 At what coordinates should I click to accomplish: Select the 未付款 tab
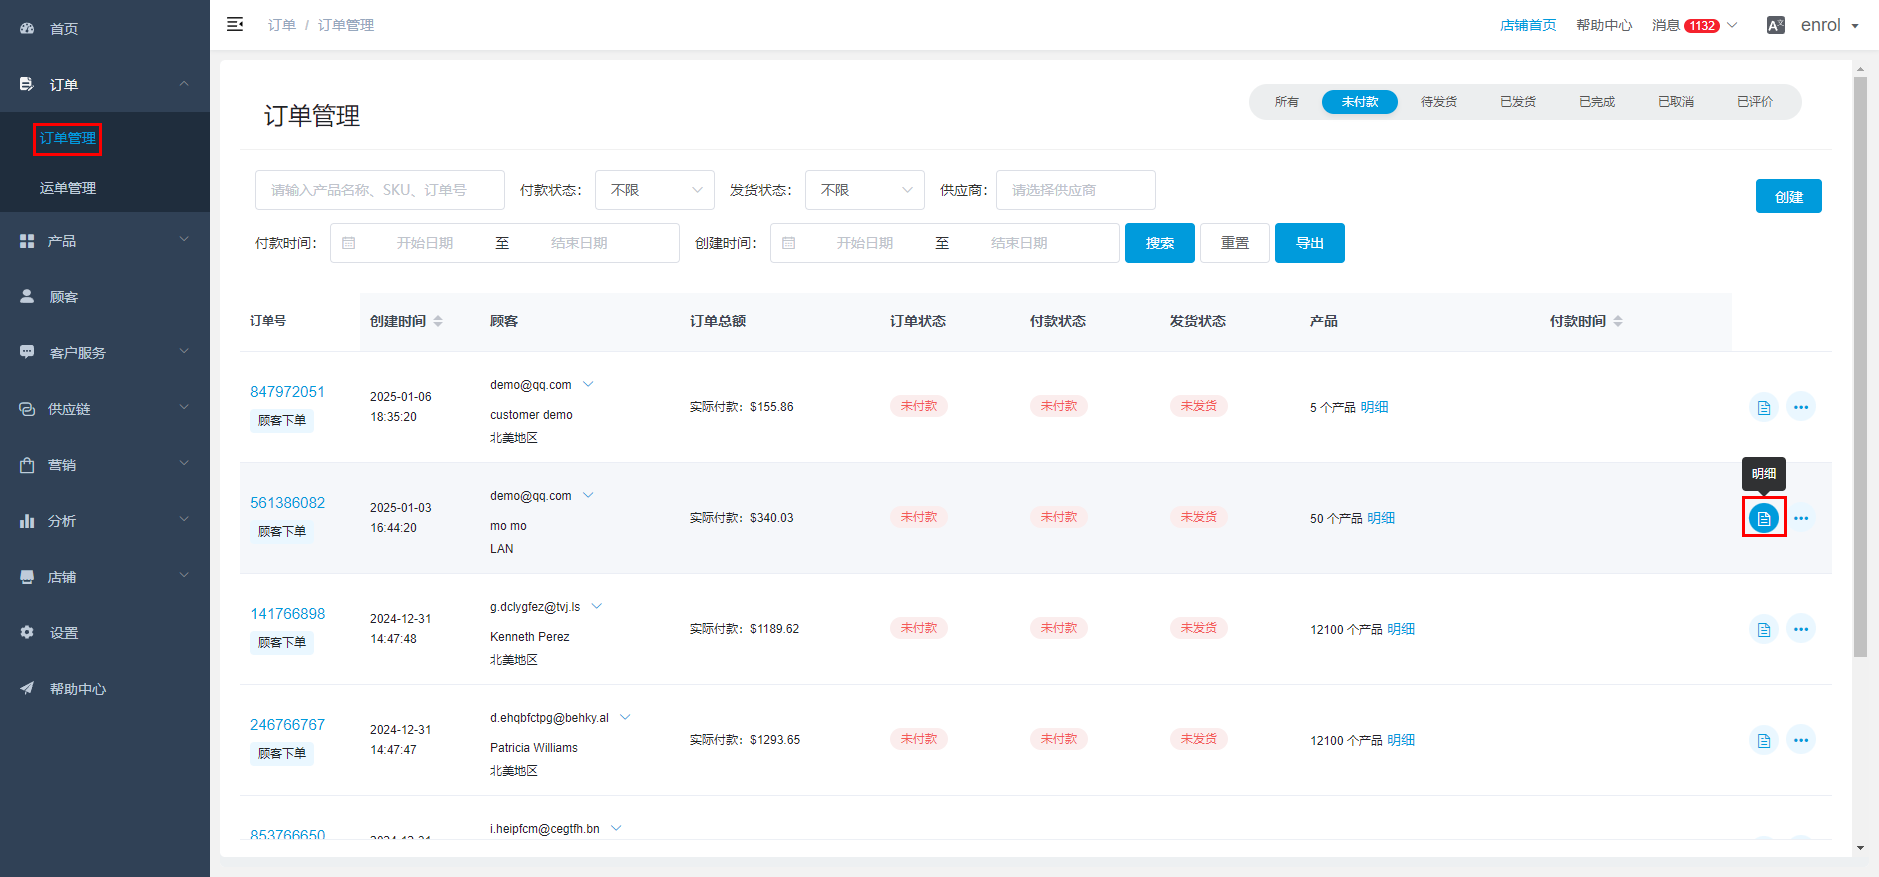coord(1360,102)
